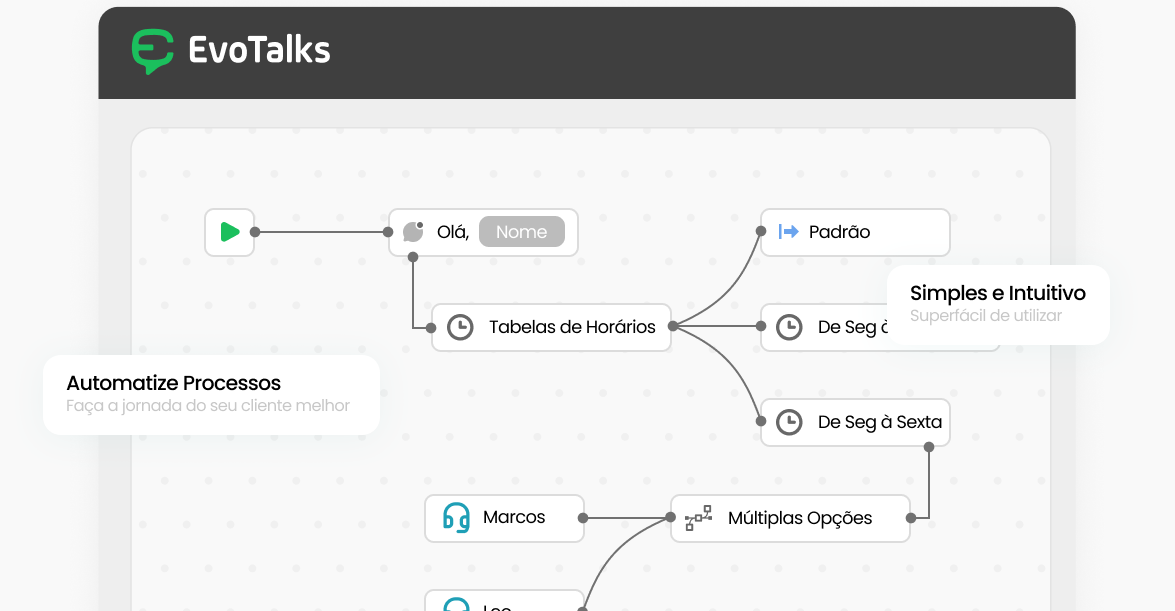Screen dimensions: 1175x611
Task: Click the Superfácil de utilizar subtitle
Action: pyautogui.click(x=986, y=316)
